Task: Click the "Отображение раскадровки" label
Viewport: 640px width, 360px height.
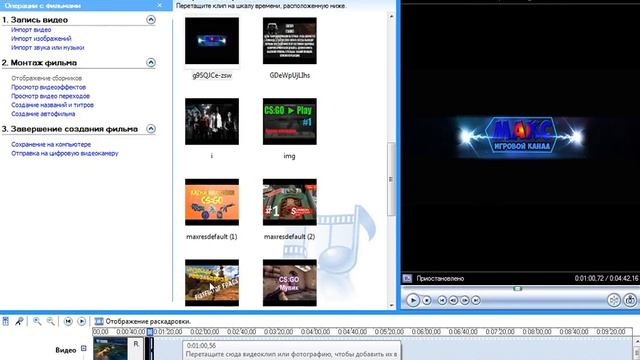Action: click(148, 321)
